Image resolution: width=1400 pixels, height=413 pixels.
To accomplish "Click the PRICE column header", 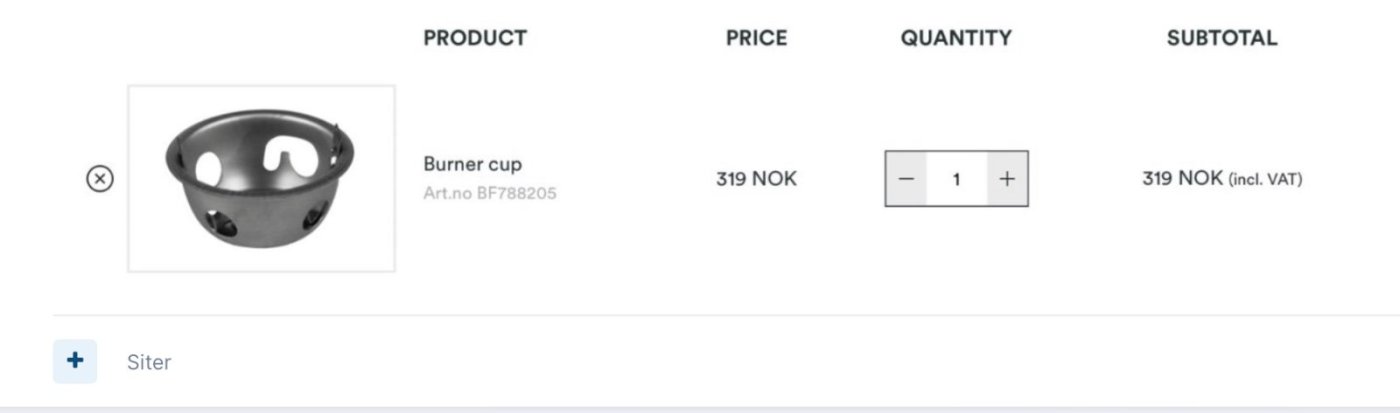I will 756,38.
